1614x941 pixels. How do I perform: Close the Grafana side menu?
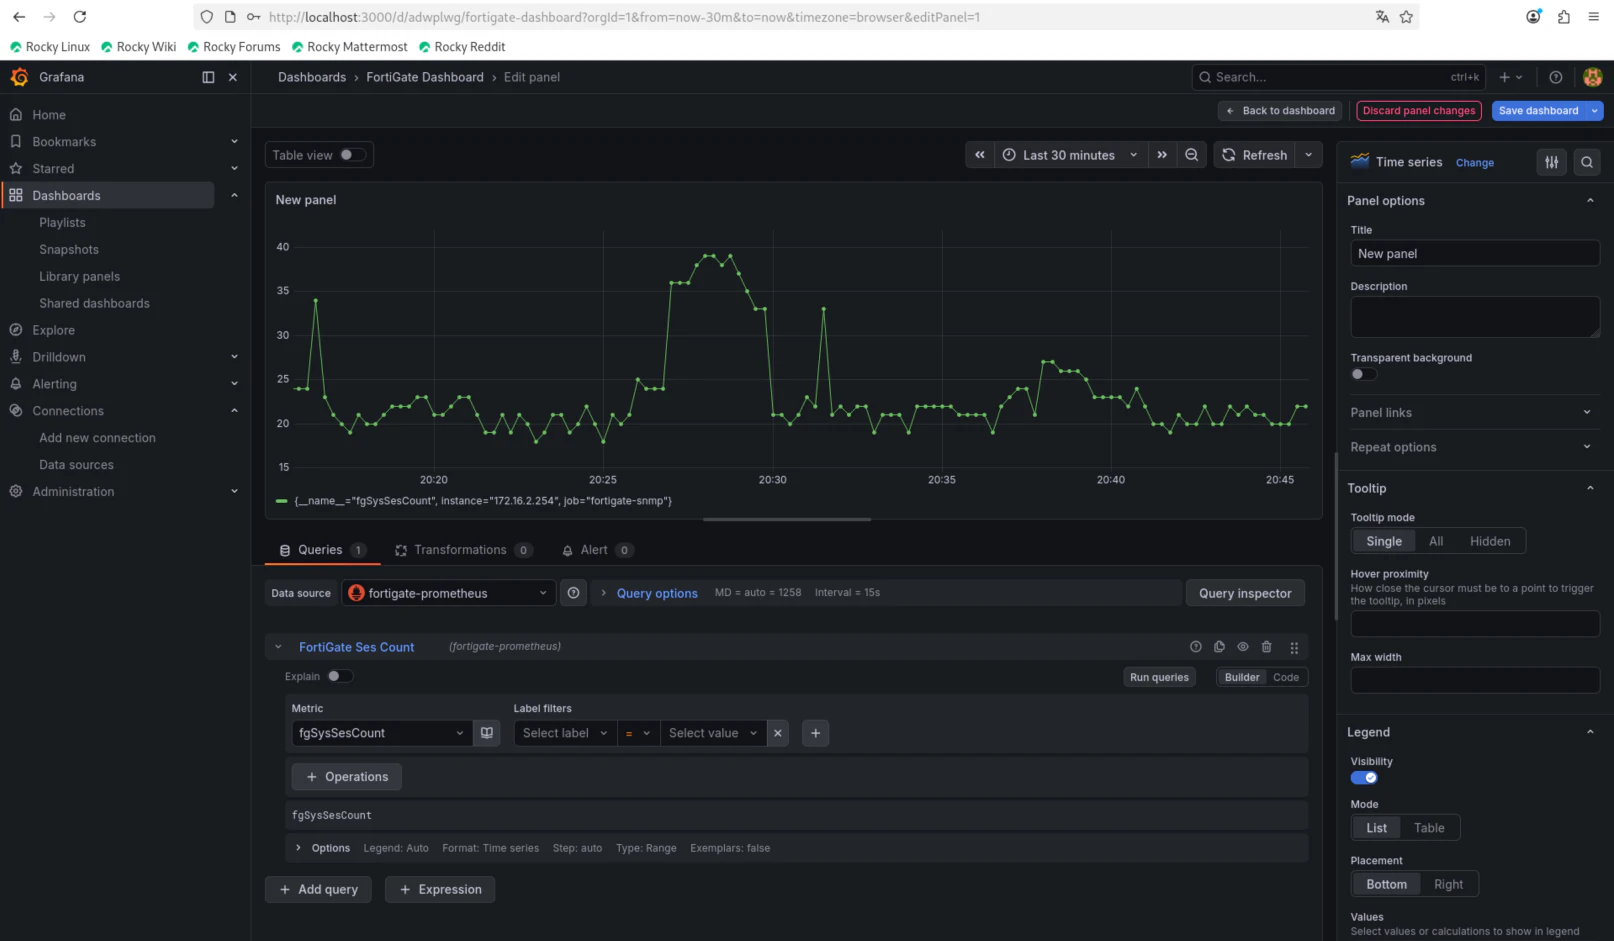[x=233, y=77]
